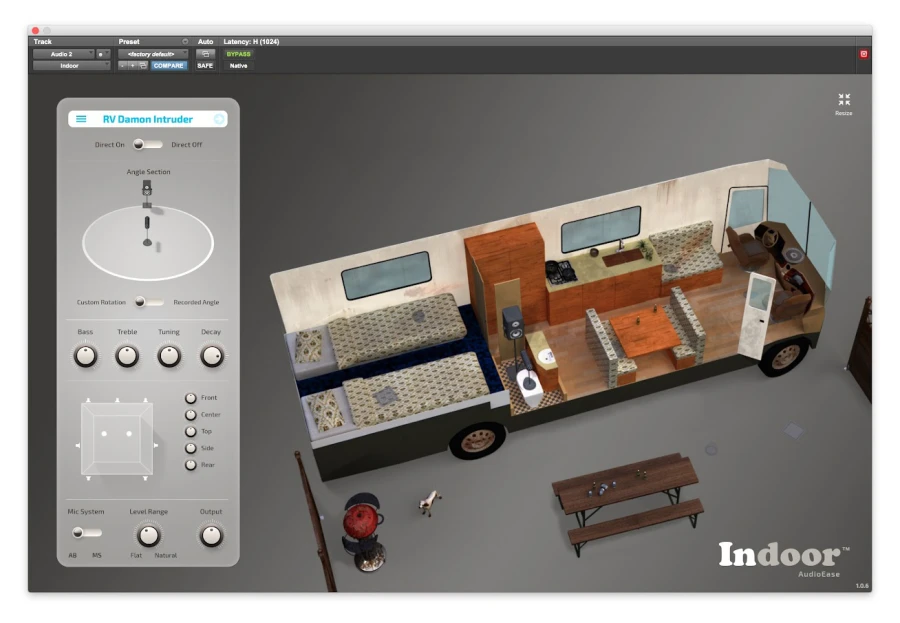Click the Resize icon in the 3D view
The image size is (900, 623).
coord(844,99)
